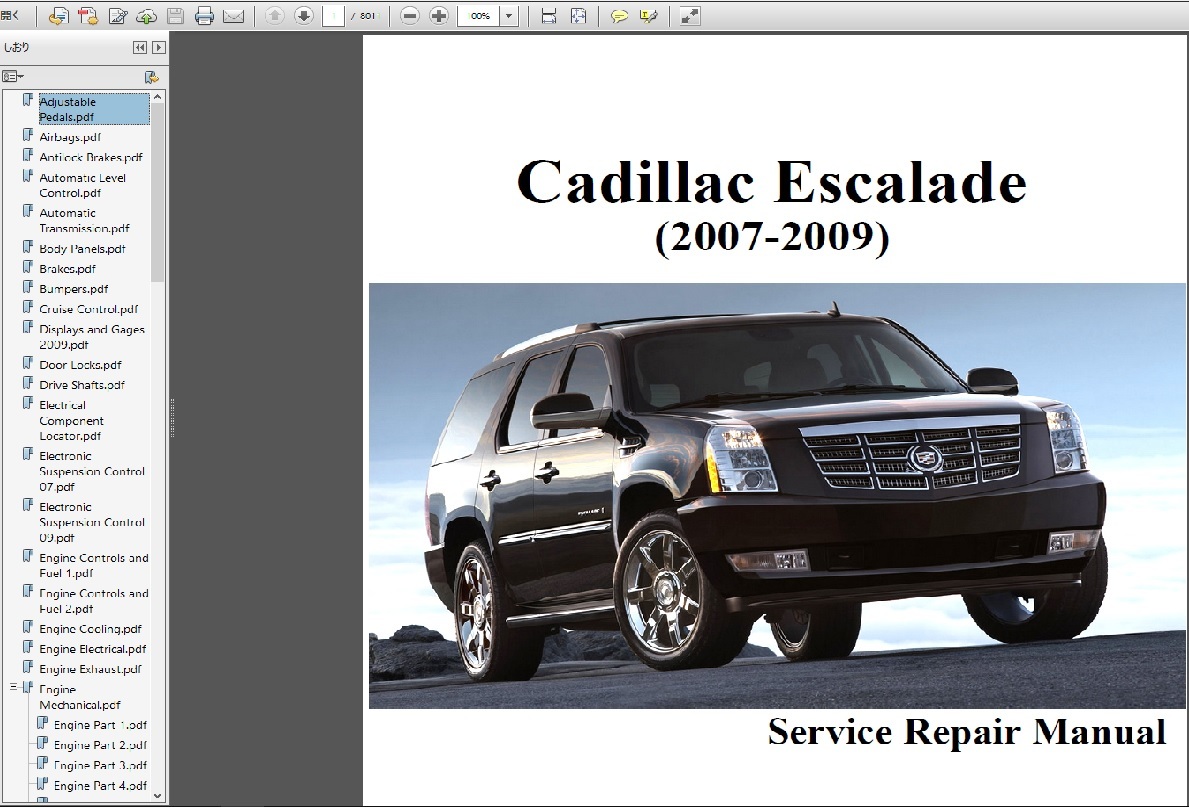Collapse the bookmarks panel with double-arrow
This screenshot has height=807, width=1189.
coord(140,47)
